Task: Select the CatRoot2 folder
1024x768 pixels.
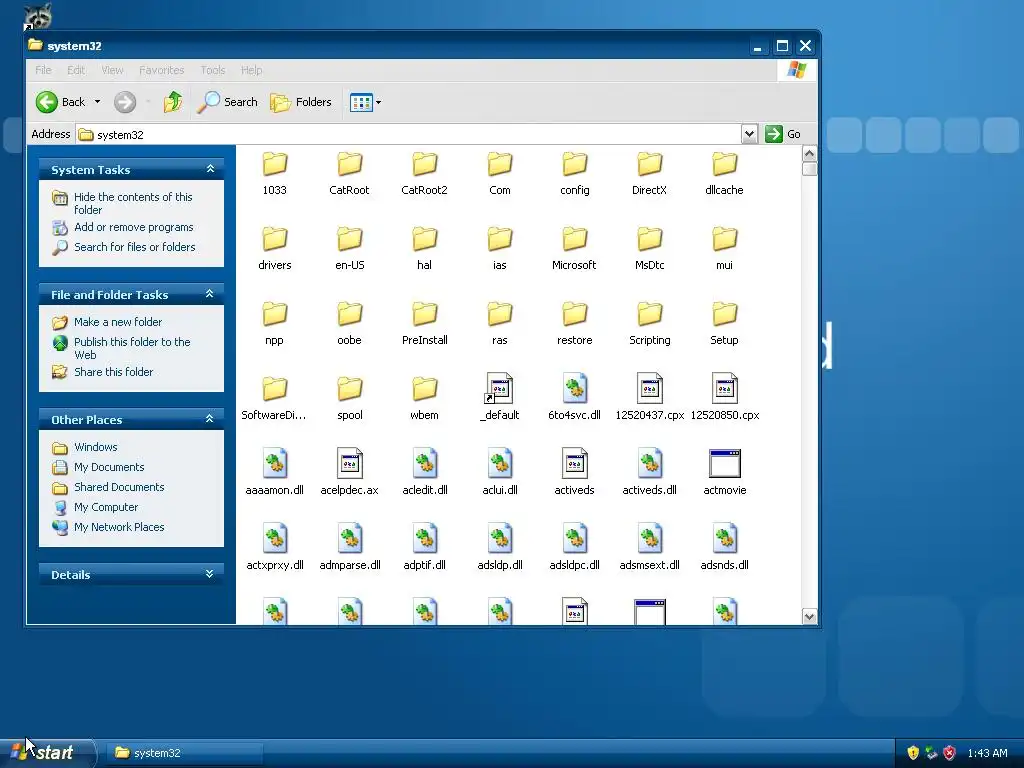Action: pos(424,174)
